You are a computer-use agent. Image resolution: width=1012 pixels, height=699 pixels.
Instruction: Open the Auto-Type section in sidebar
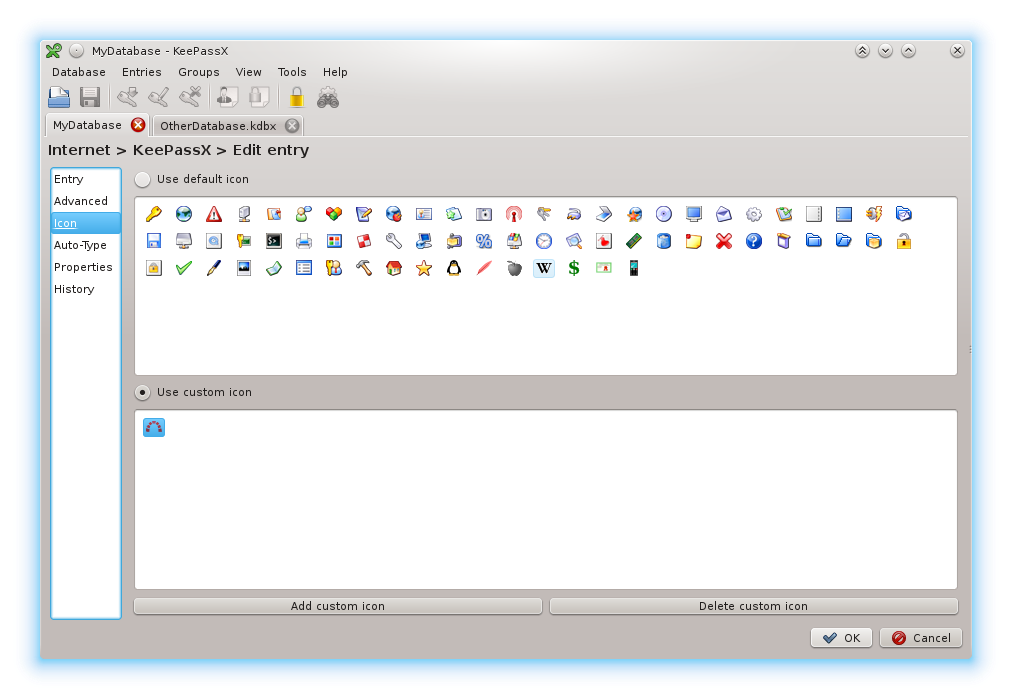pyautogui.click(x=80, y=245)
